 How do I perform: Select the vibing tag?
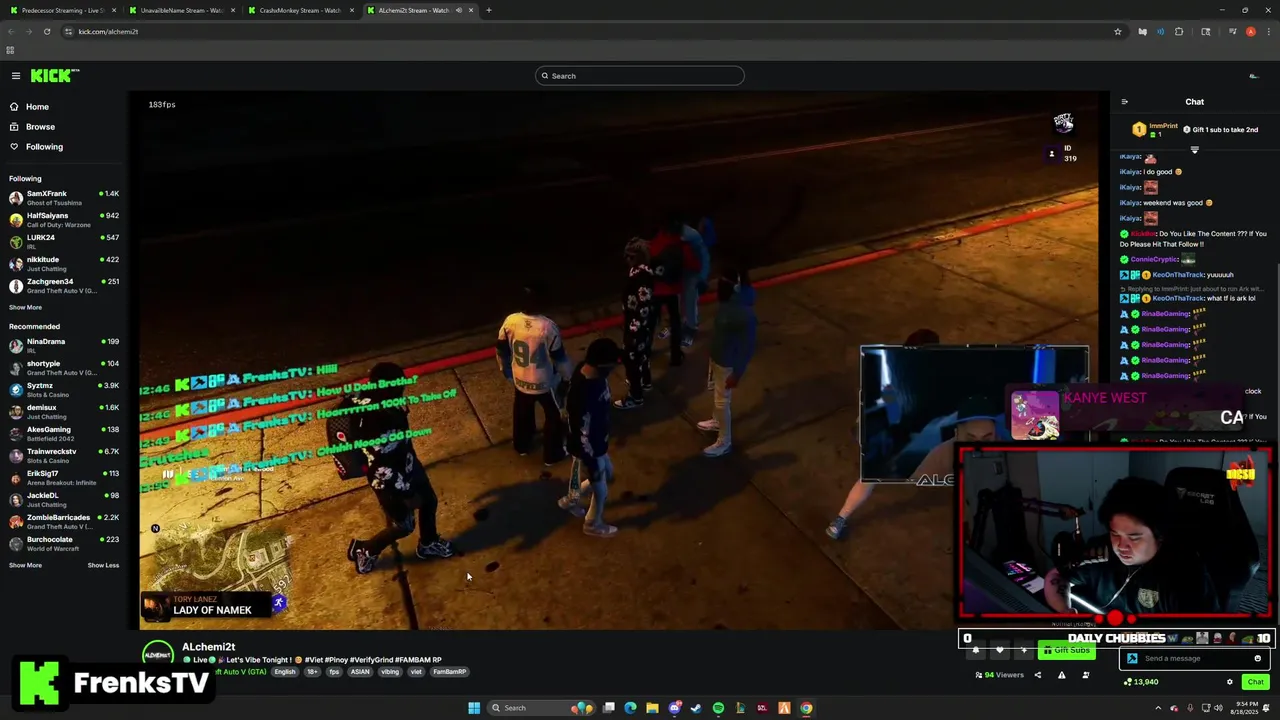(x=390, y=672)
